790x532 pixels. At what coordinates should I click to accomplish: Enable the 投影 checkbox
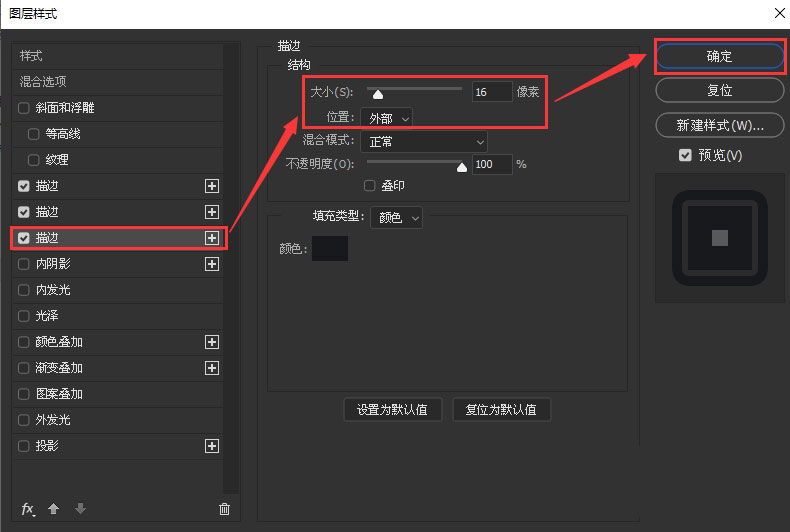pos(24,446)
